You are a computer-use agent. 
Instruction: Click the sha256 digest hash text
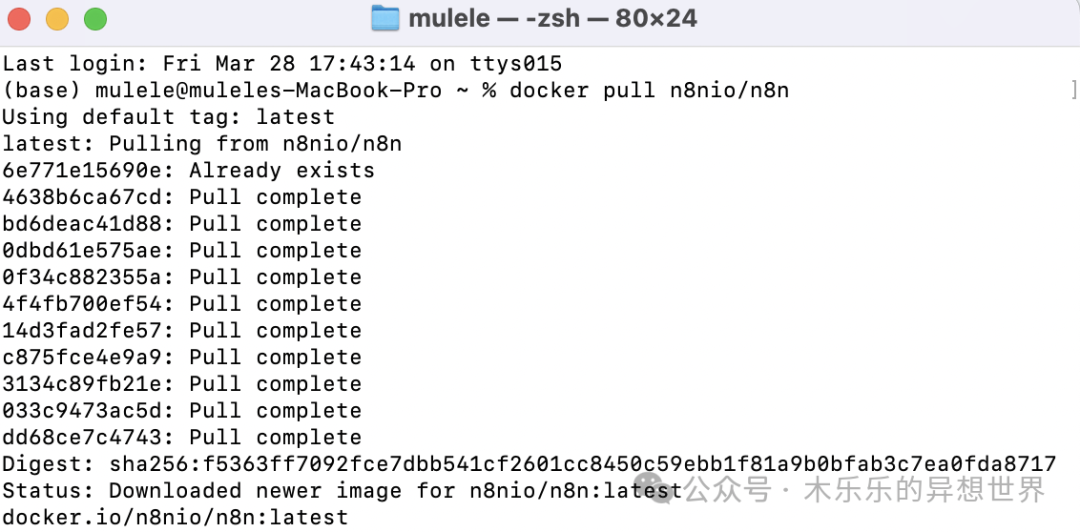coord(583,464)
